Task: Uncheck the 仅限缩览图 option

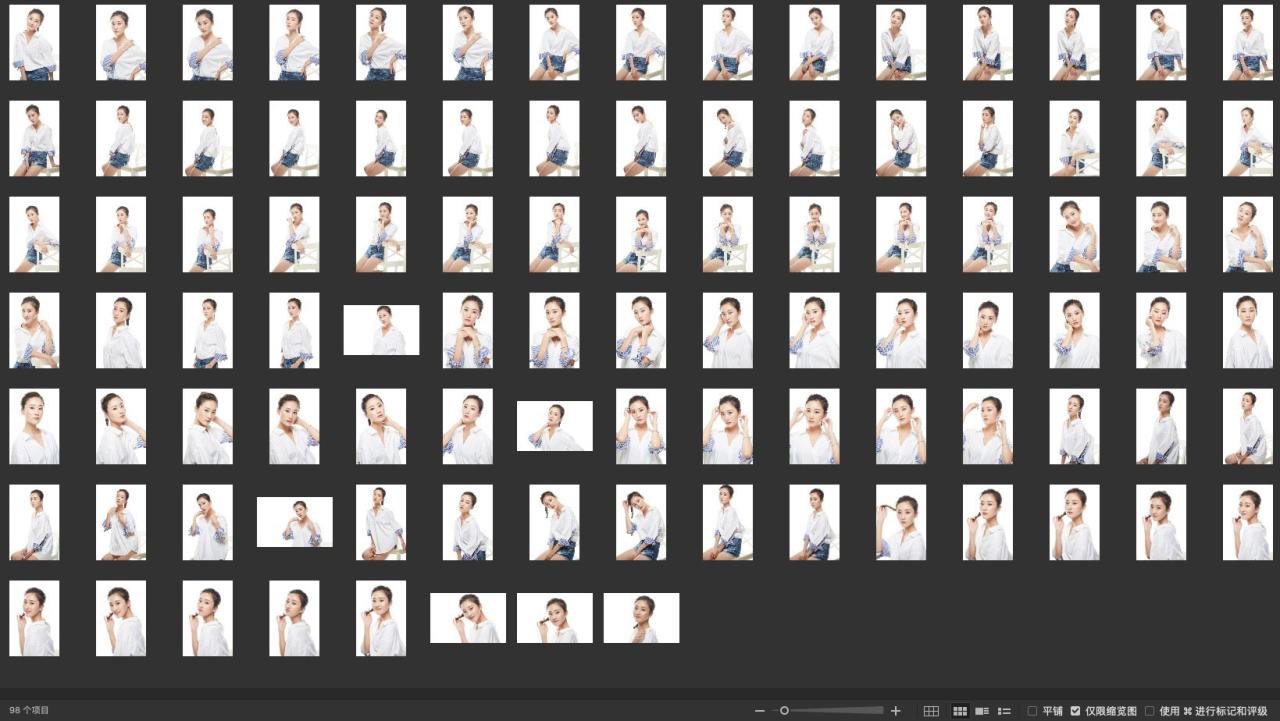Action: pos(1075,711)
